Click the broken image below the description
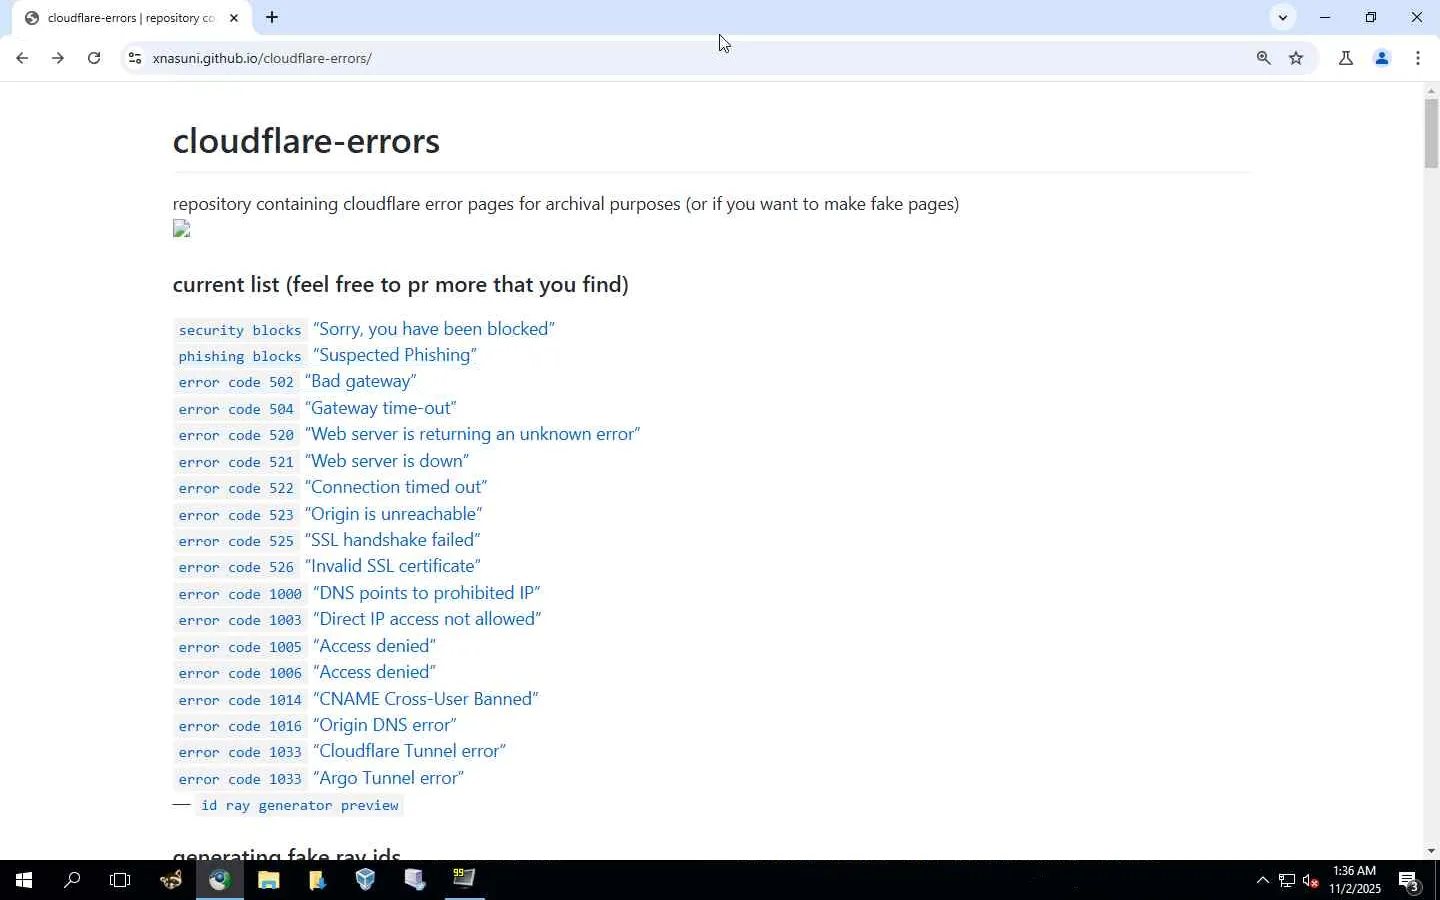Viewport: 1440px width, 900px height. coord(181,229)
